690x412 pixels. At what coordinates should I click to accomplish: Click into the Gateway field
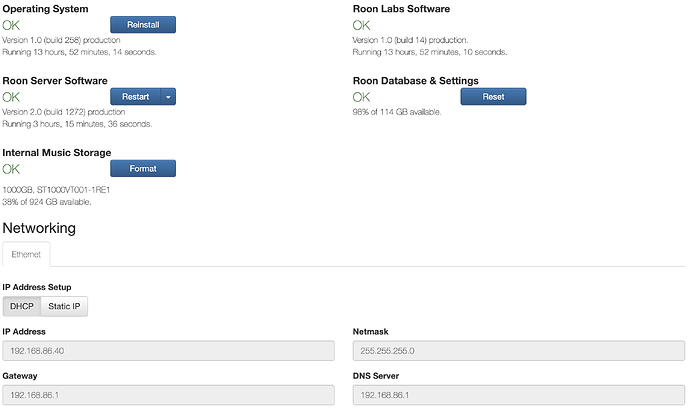(x=168, y=396)
